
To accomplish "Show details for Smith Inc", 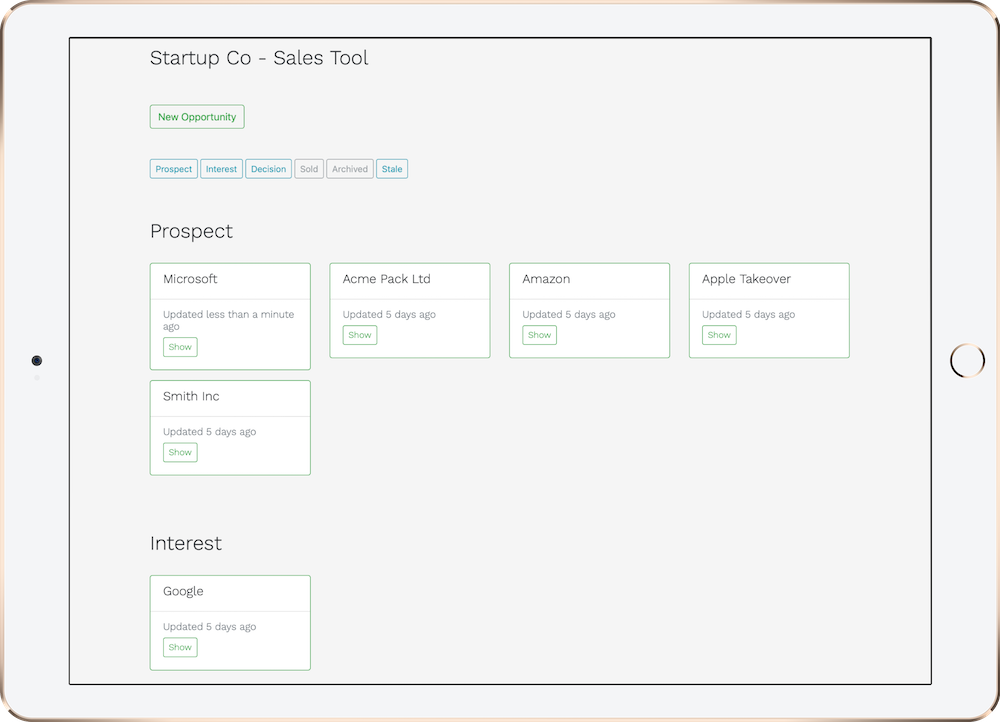I will click(x=180, y=452).
